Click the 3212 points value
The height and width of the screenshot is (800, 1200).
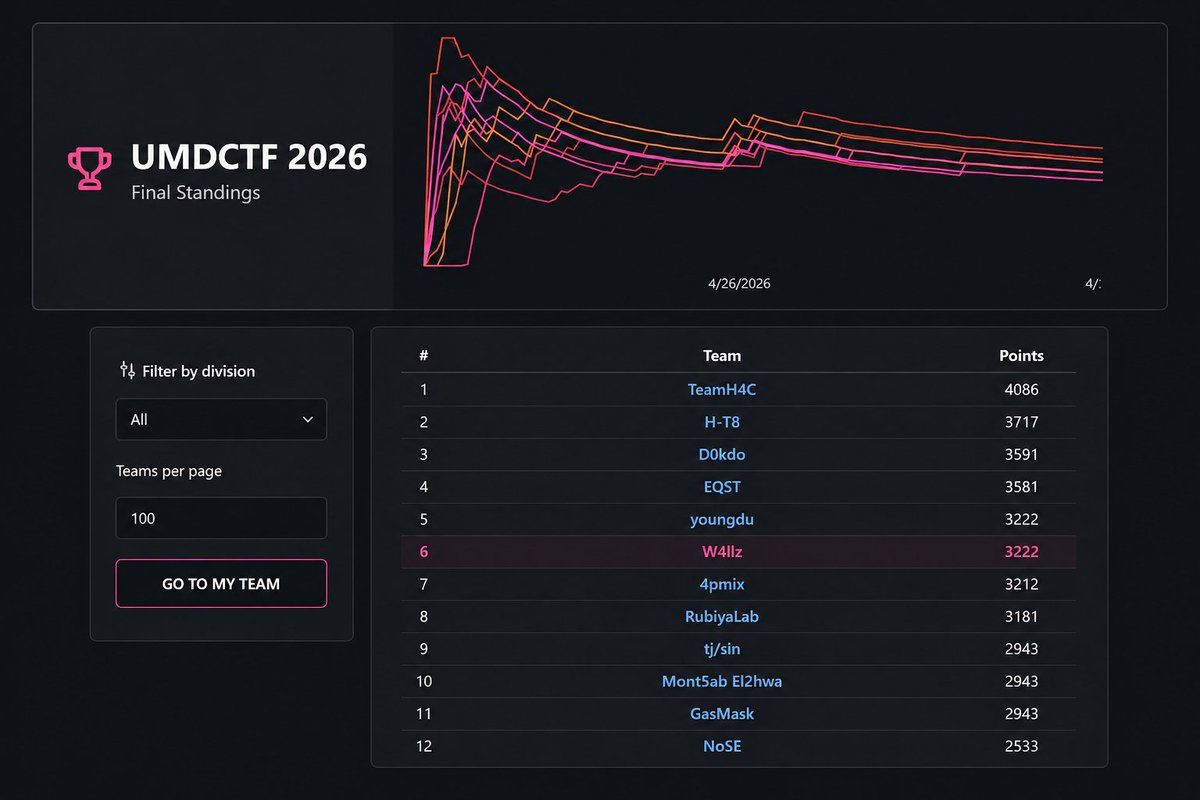point(1021,584)
